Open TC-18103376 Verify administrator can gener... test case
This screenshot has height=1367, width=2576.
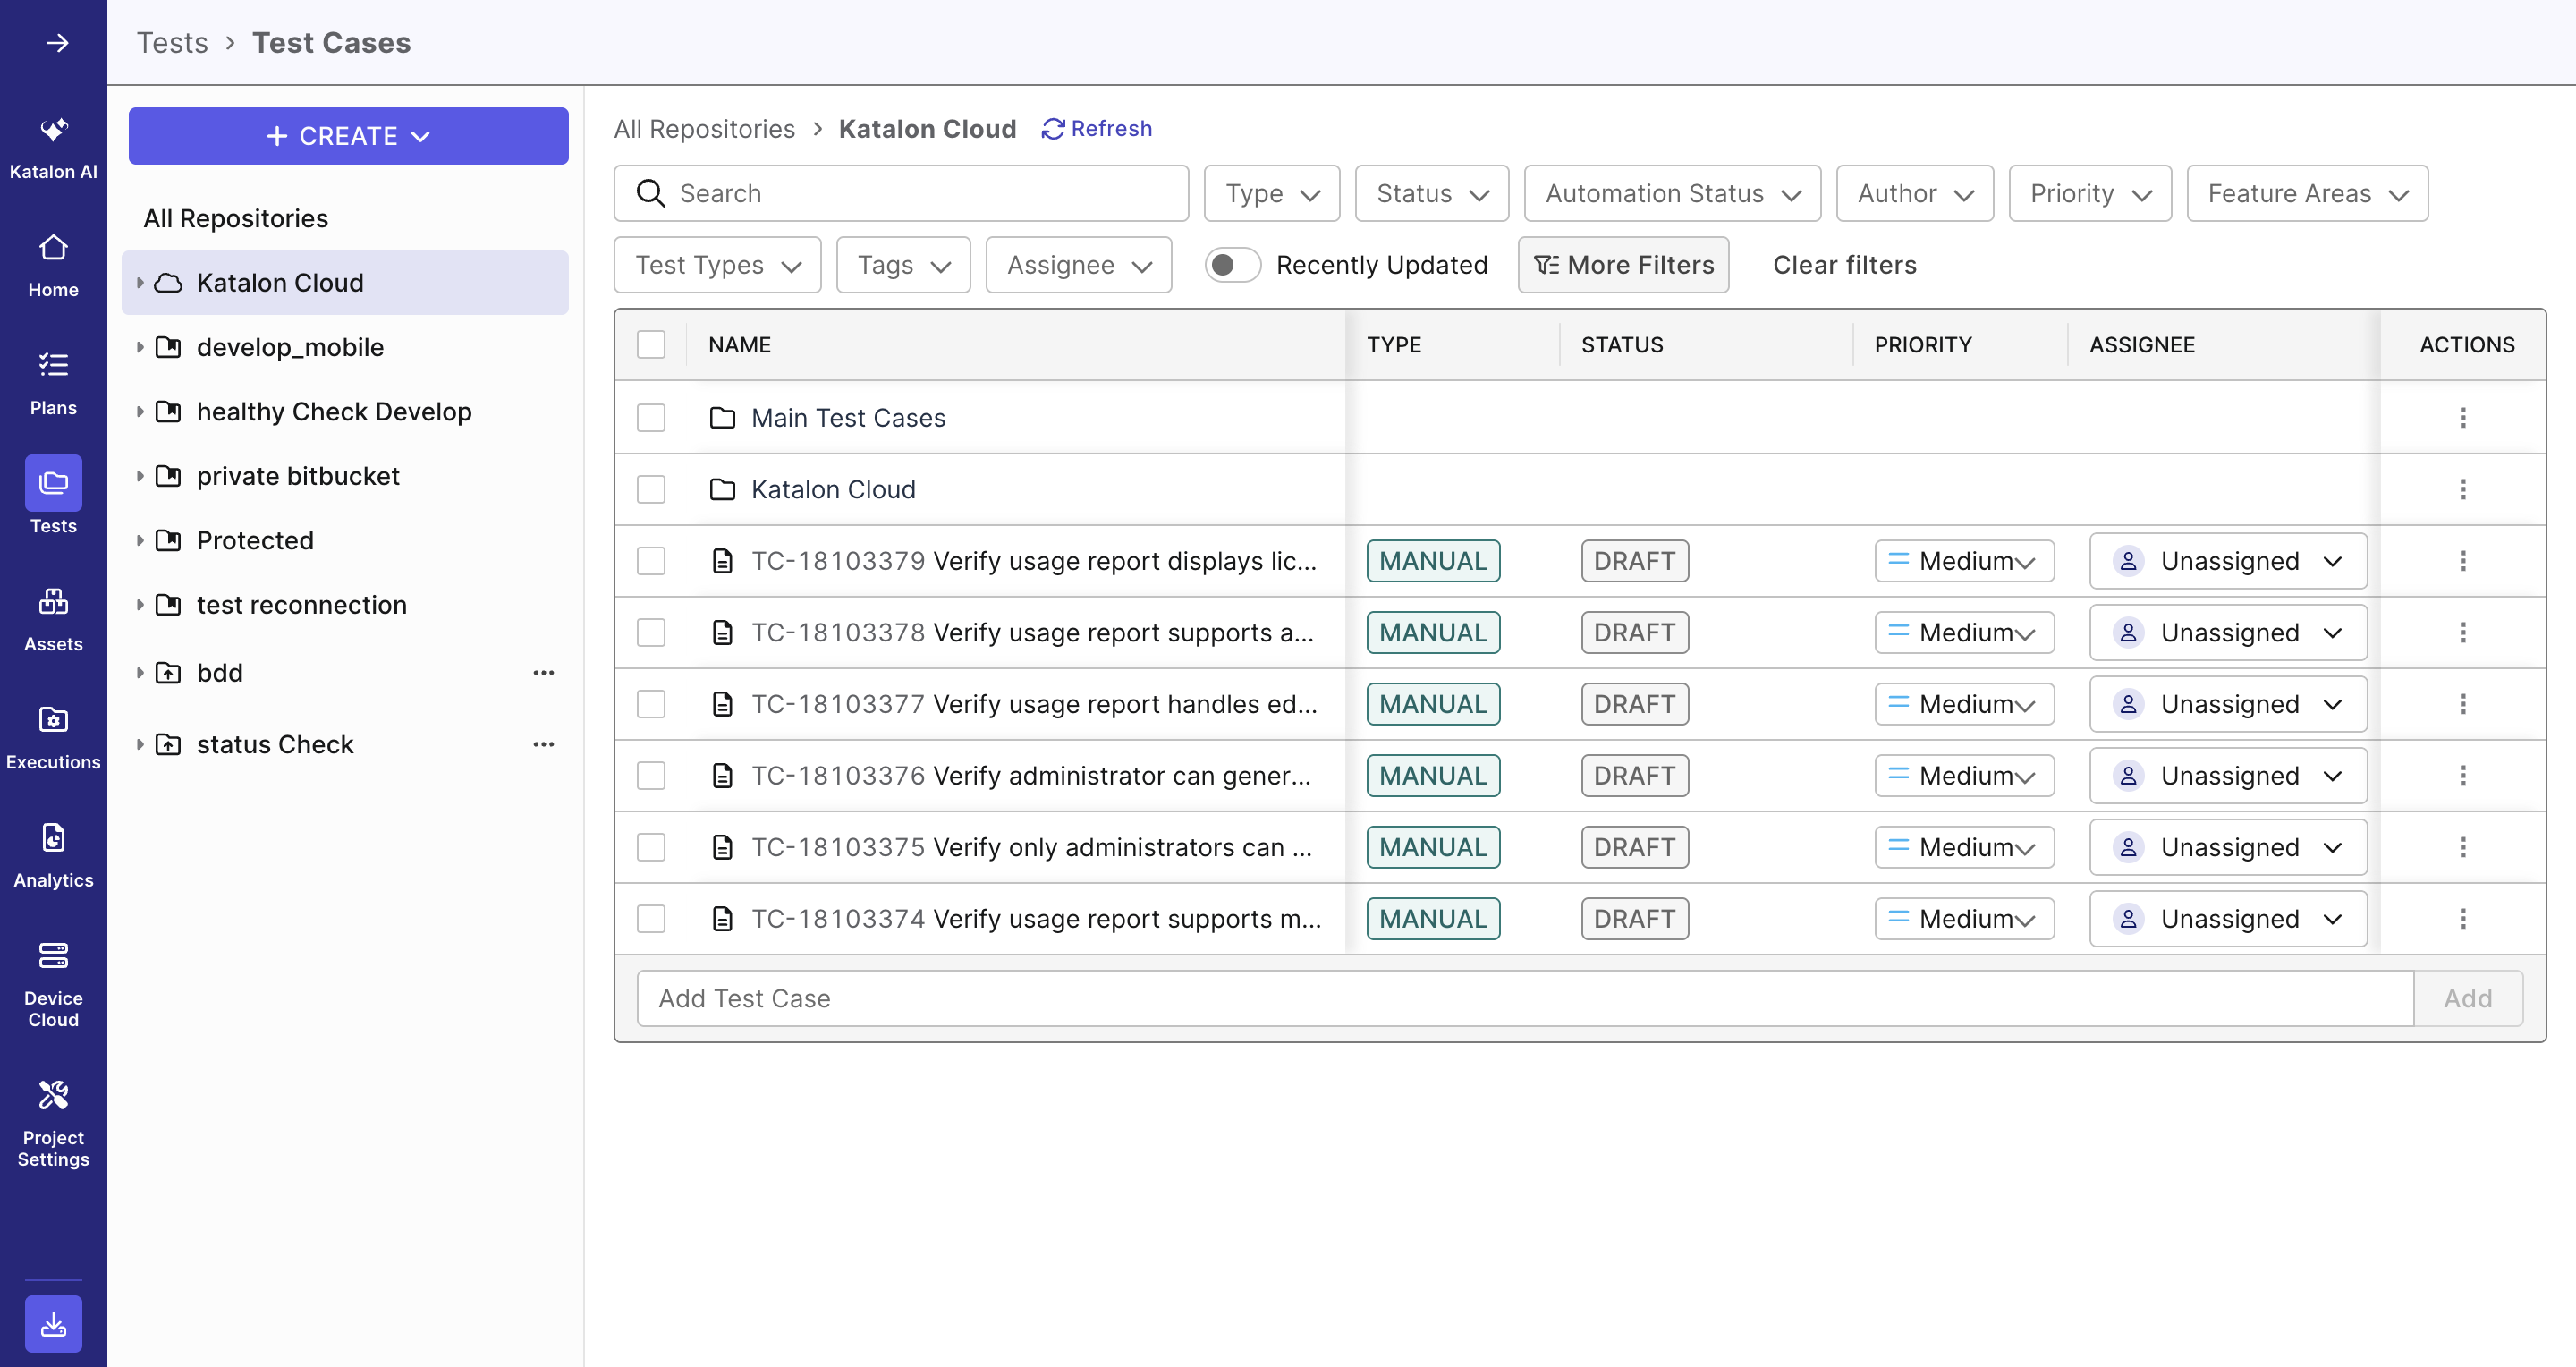tap(1030, 776)
